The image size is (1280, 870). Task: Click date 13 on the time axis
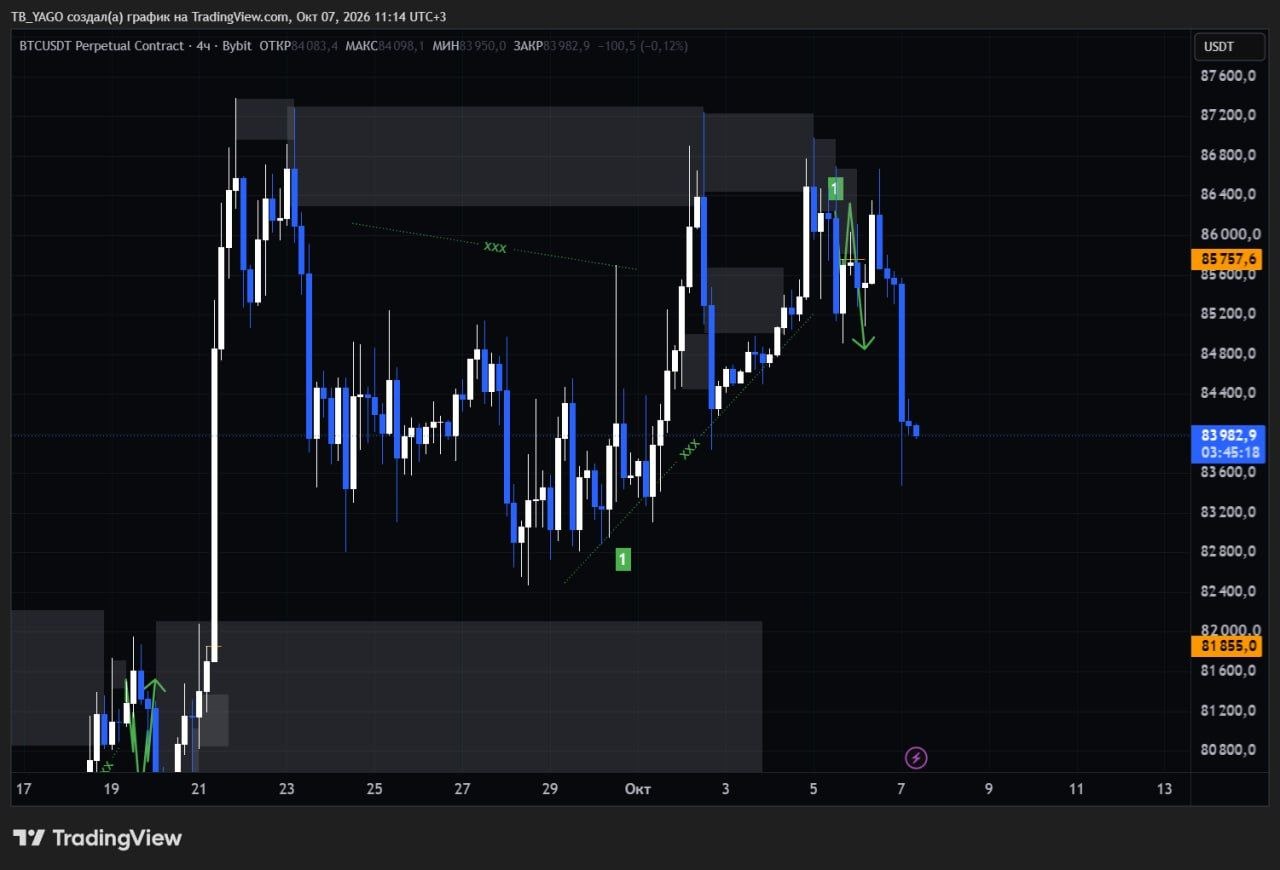pyautogui.click(x=1164, y=789)
